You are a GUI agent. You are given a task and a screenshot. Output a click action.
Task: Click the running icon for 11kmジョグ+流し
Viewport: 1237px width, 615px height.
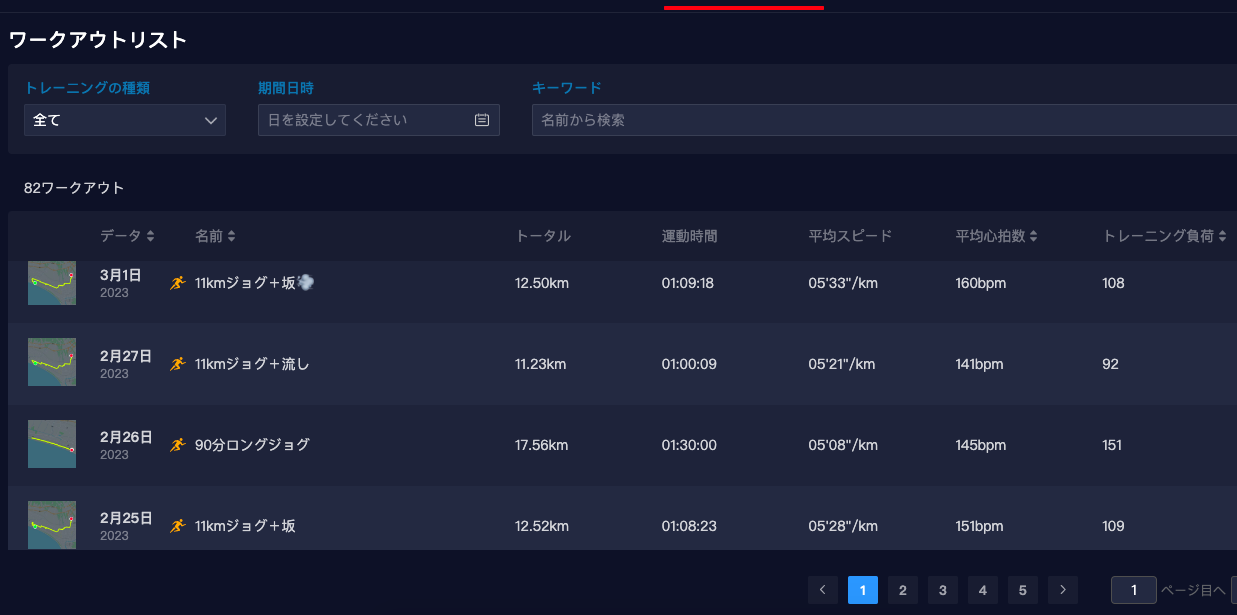coord(178,364)
